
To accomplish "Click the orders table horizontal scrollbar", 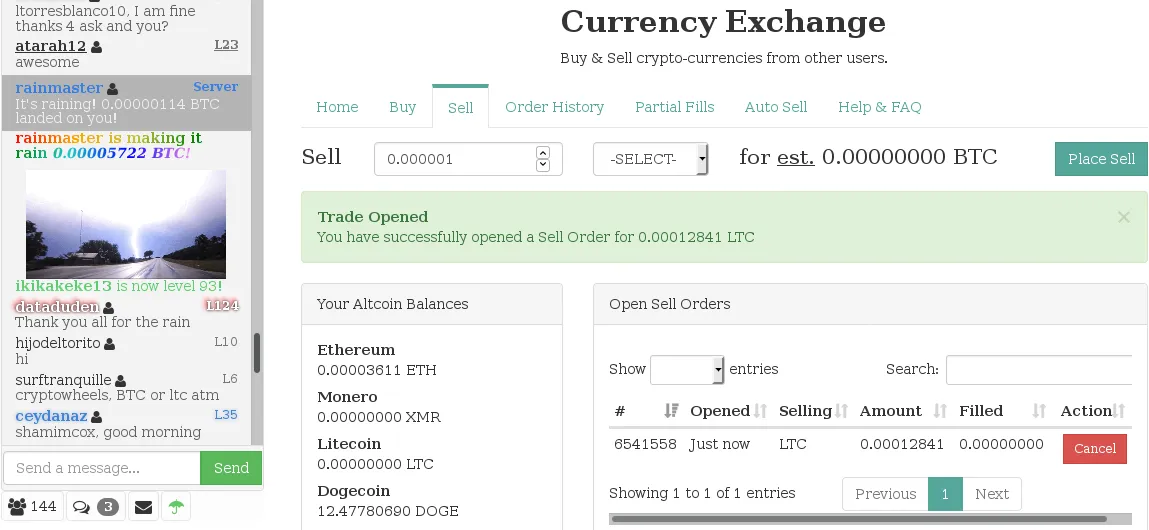I will [x=859, y=519].
